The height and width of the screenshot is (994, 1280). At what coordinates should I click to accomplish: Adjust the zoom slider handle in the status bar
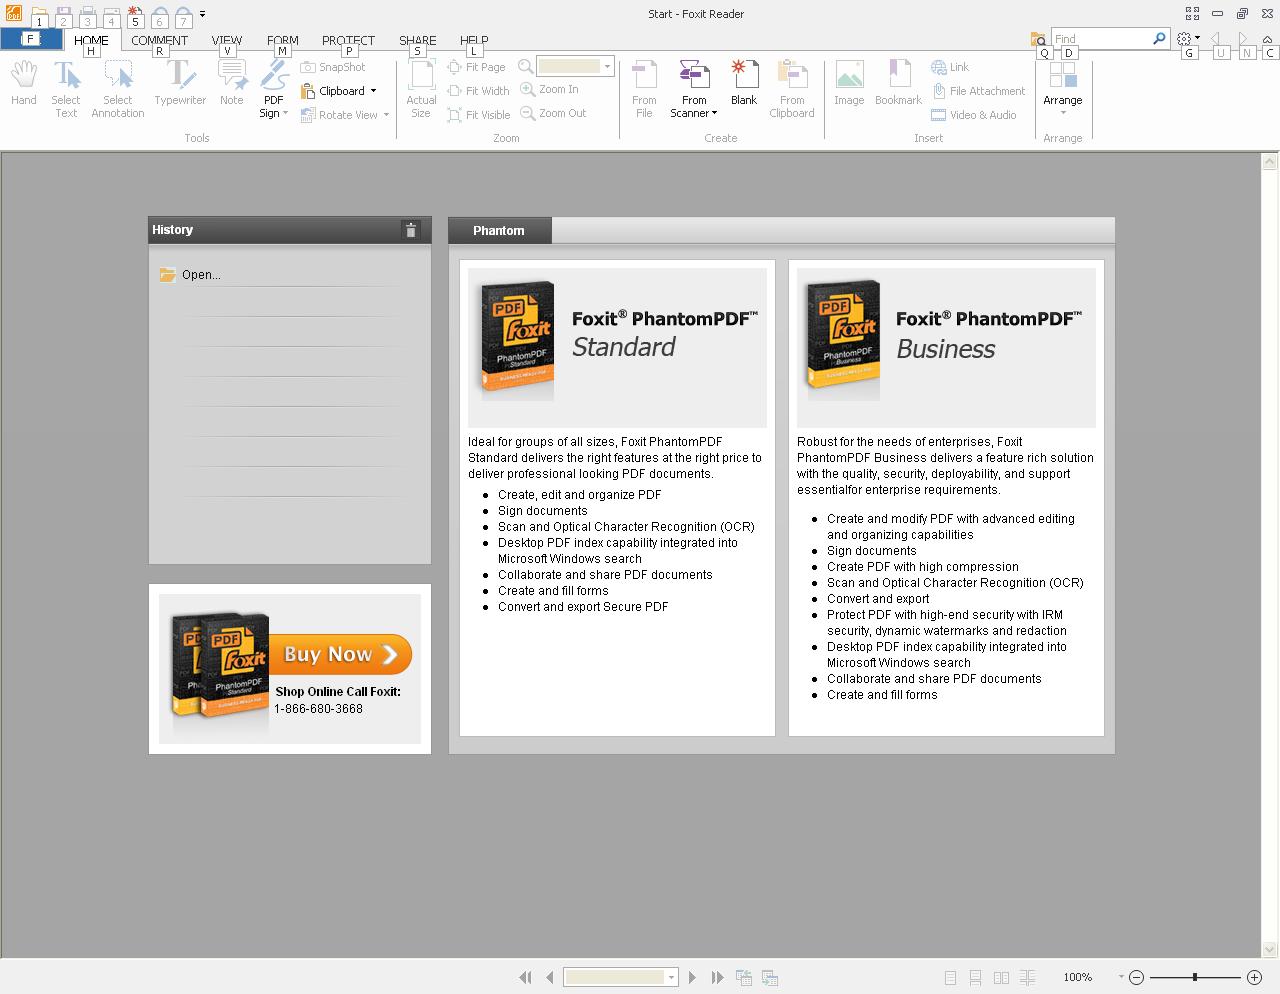click(1194, 977)
